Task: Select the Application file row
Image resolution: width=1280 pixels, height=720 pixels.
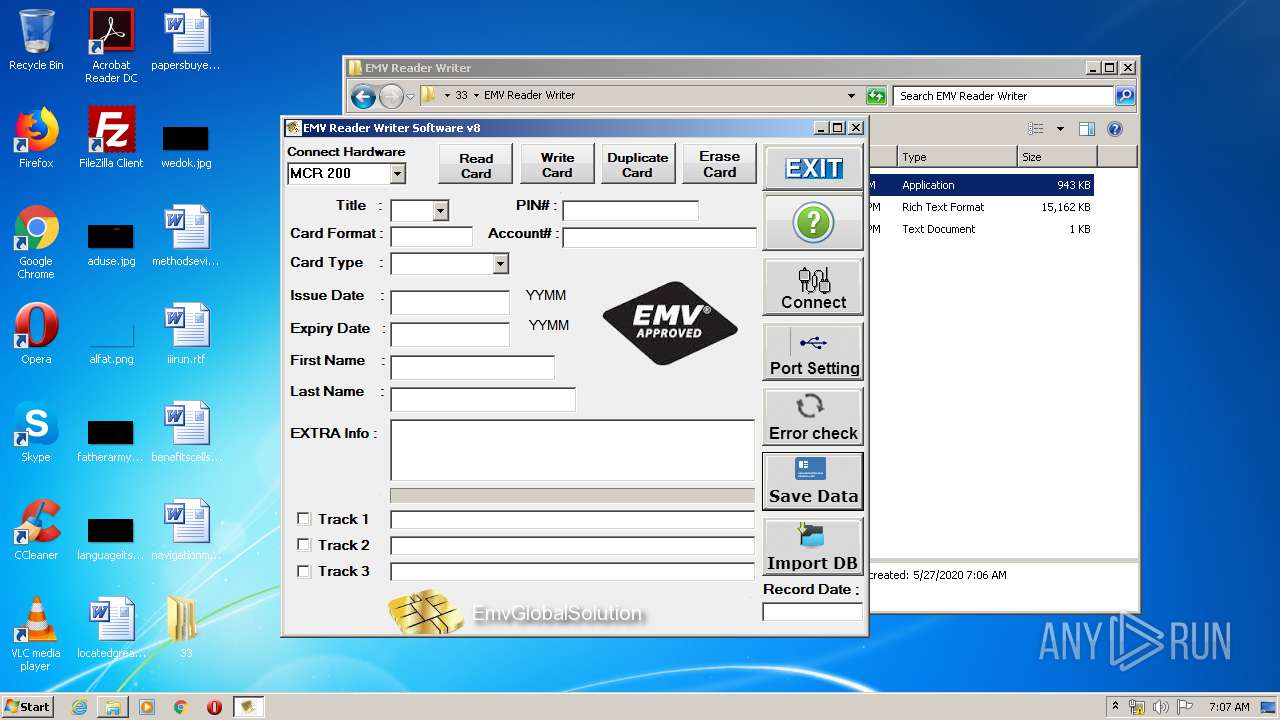Action: coord(980,185)
